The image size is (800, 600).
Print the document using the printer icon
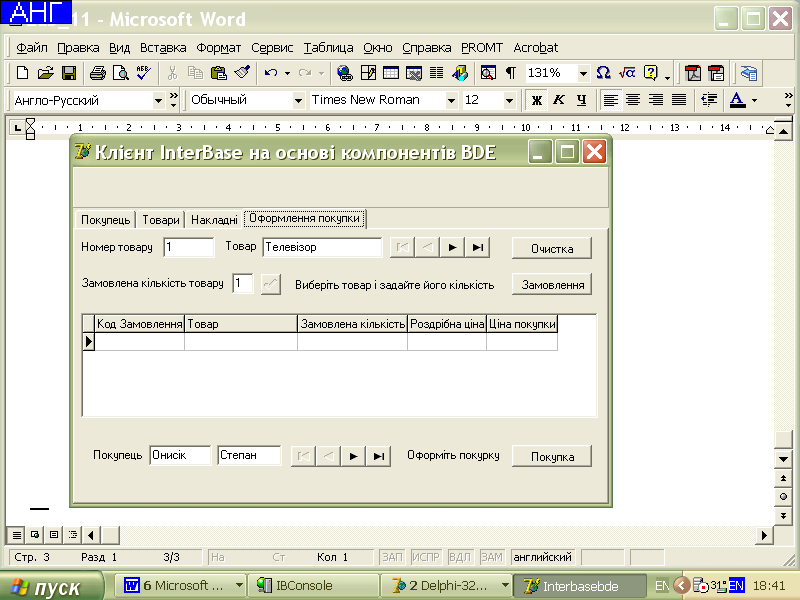pyautogui.click(x=97, y=73)
